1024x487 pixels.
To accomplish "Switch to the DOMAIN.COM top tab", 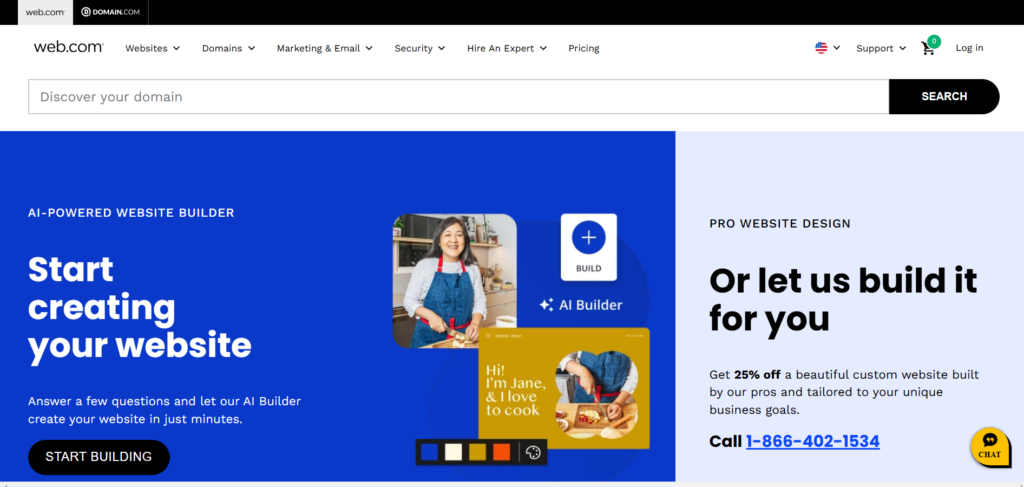I will (x=110, y=12).
